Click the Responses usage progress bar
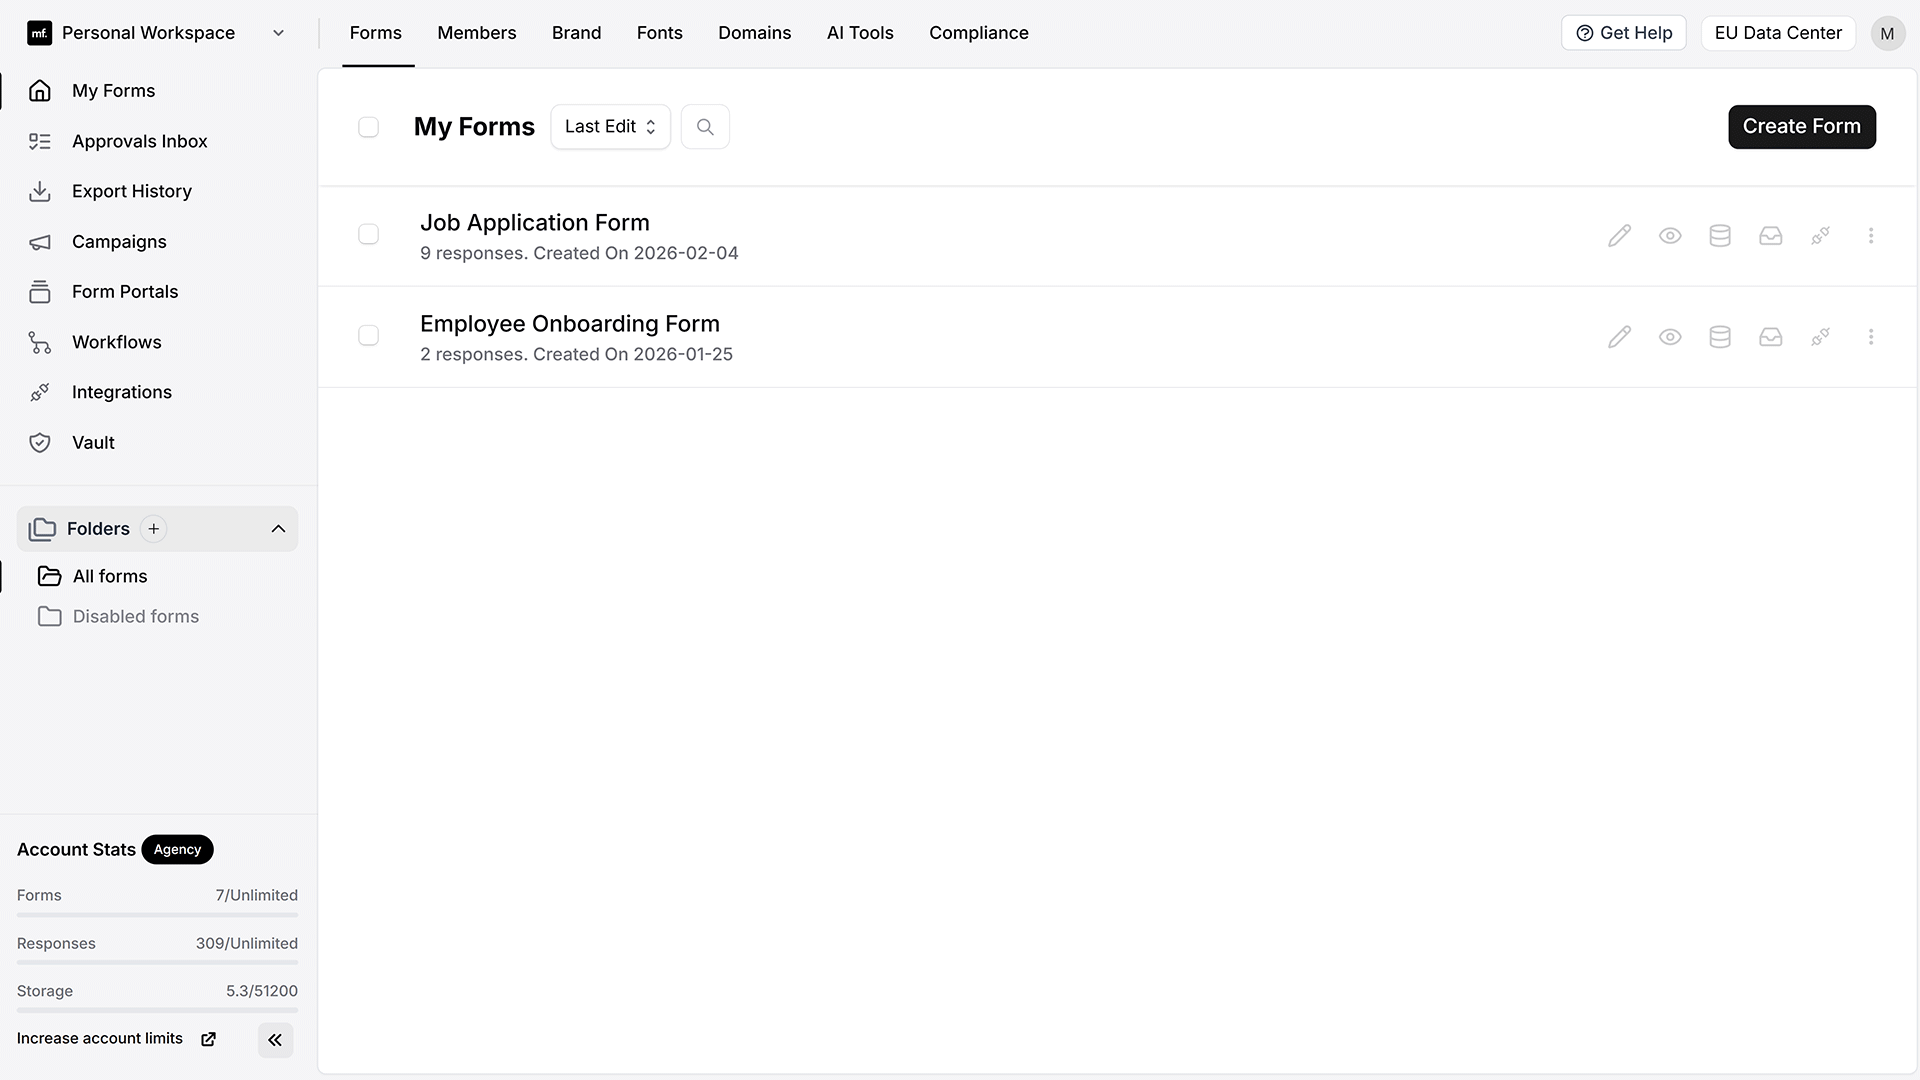Screen dimensions: 1920x1080 [x=157, y=963]
